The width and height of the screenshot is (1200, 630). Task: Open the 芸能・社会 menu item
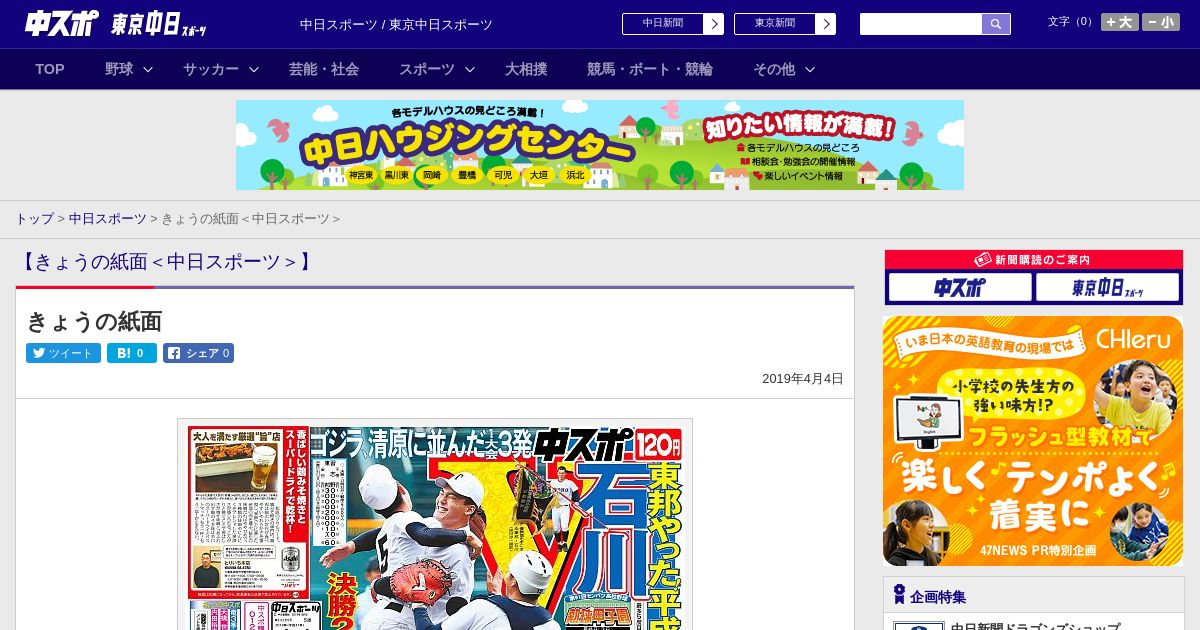click(x=324, y=69)
